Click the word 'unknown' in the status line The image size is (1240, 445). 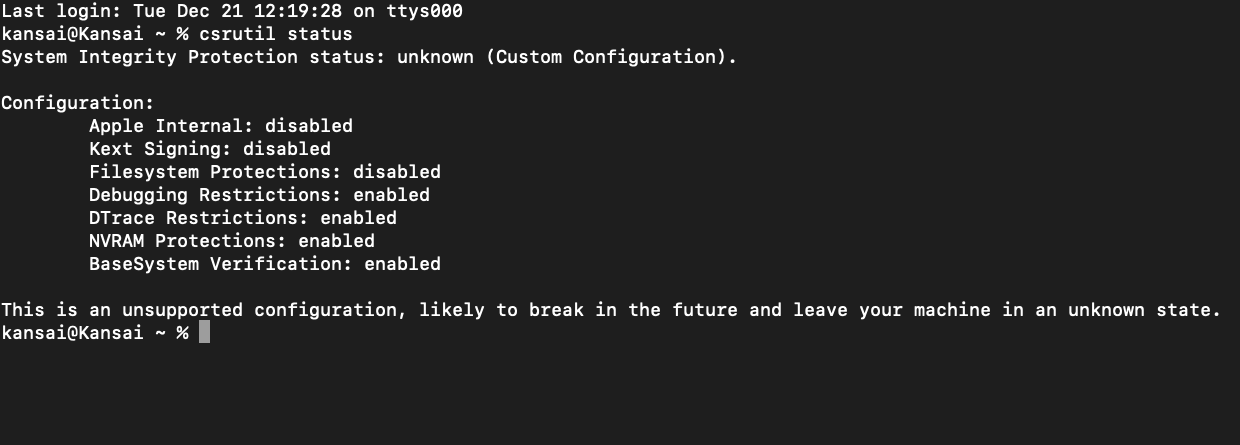435,57
